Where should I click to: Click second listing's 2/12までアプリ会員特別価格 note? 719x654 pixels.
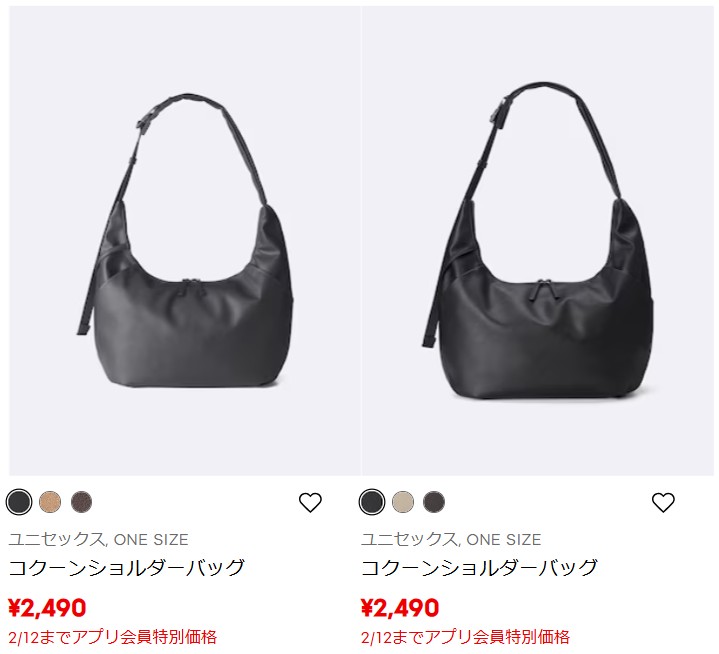[x=465, y=637]
